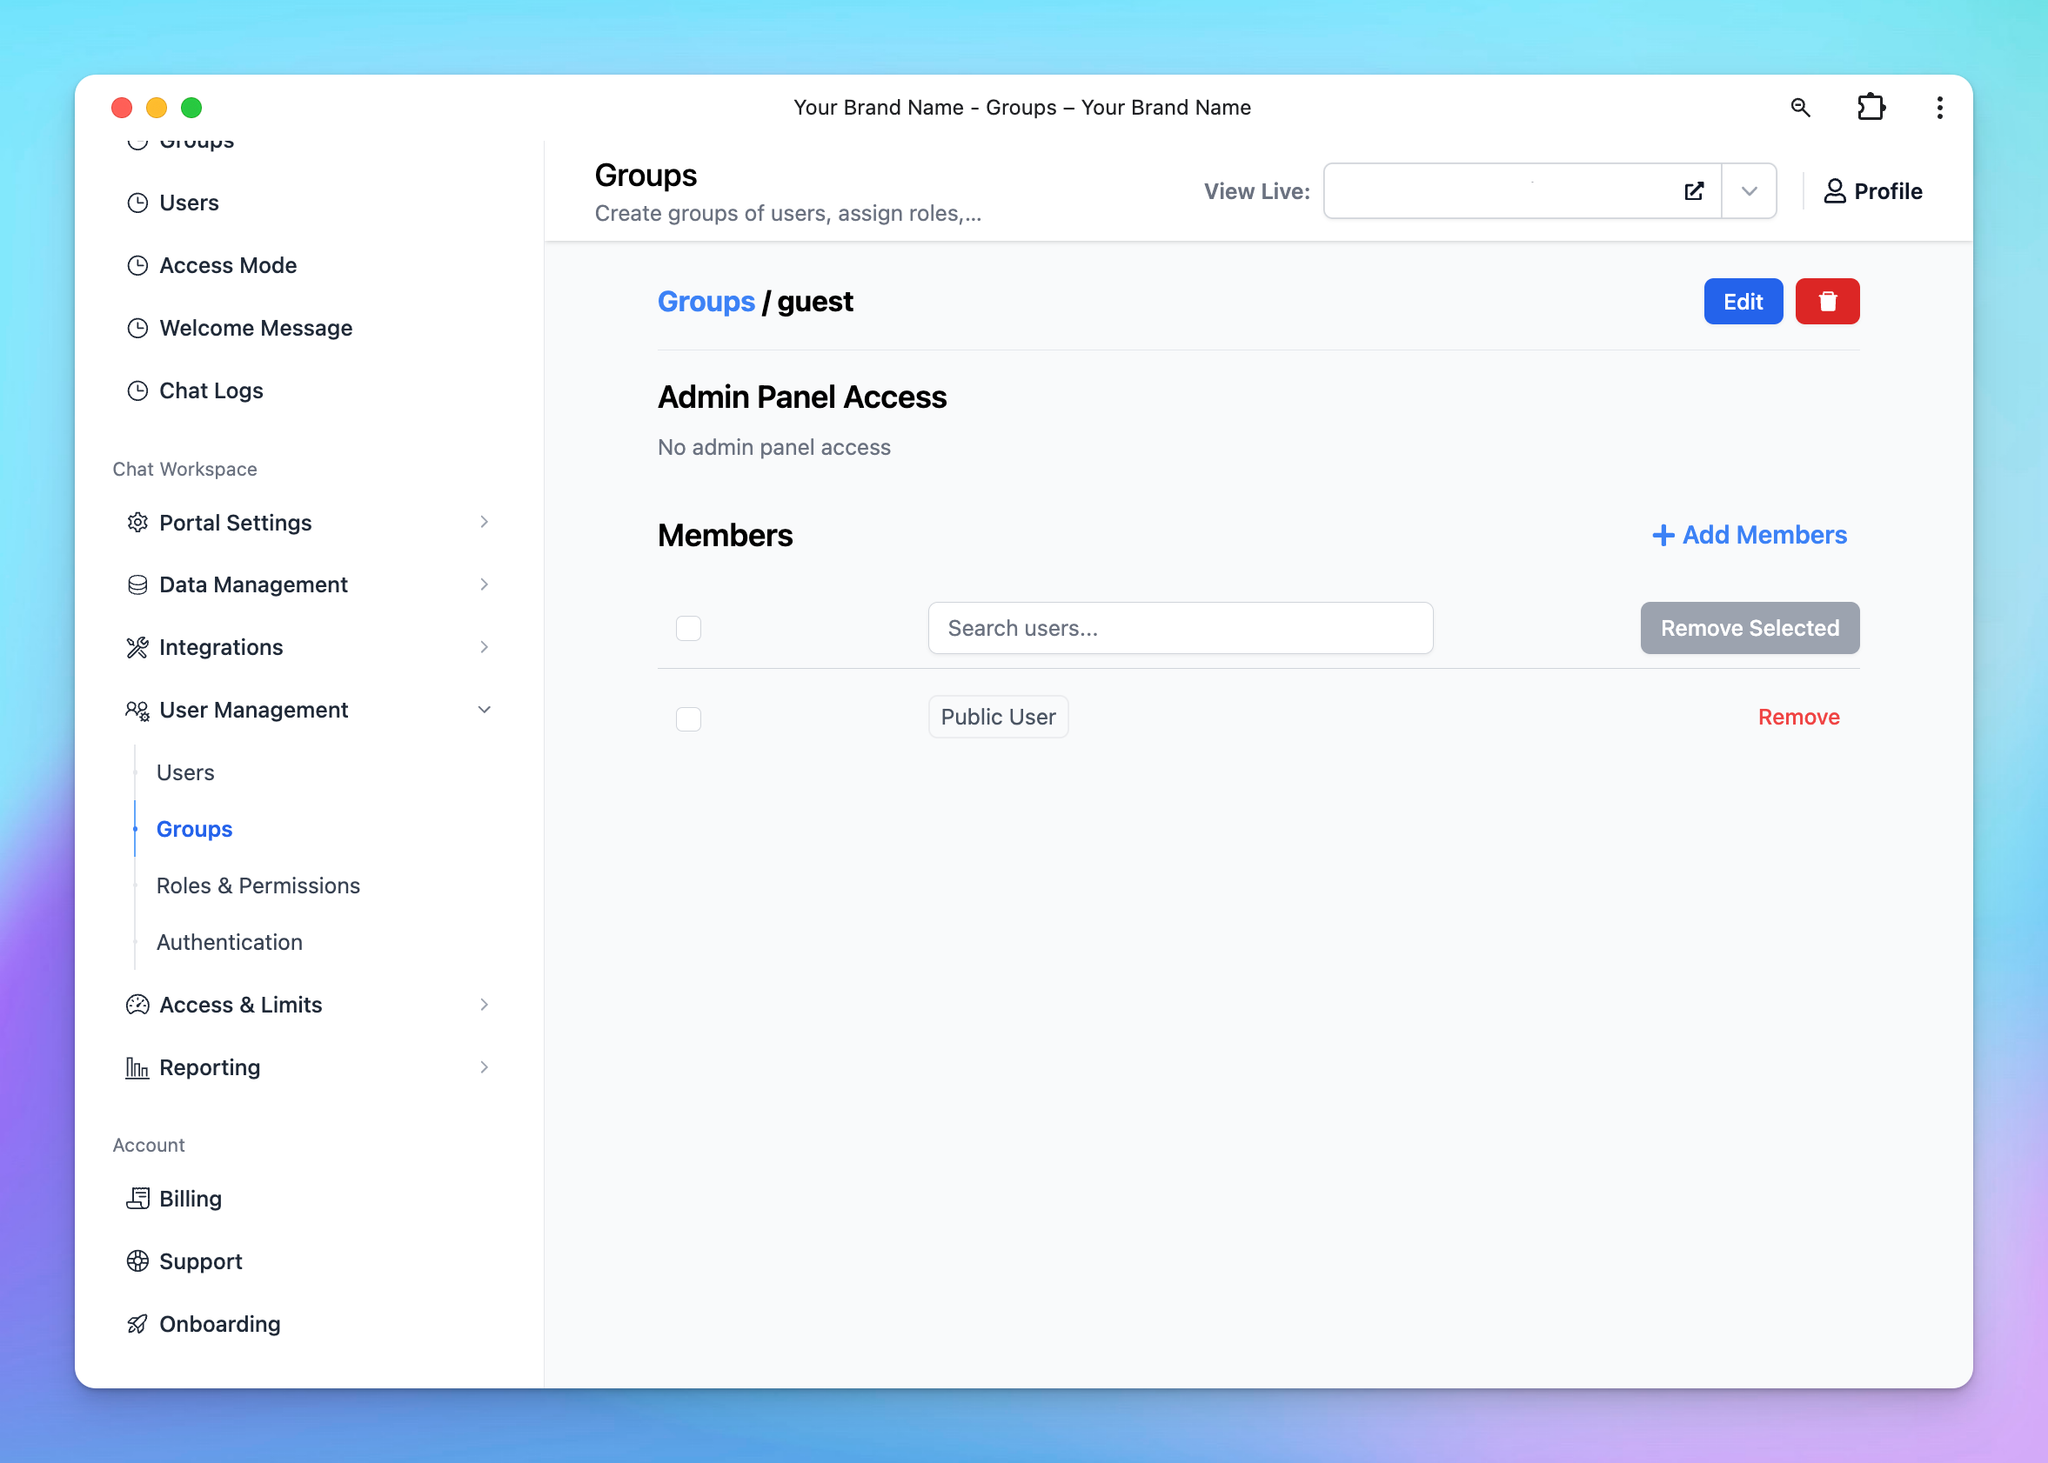2048x1463 pixels.
Task: Click the clock icon beside Users
Action: point(138,203)
